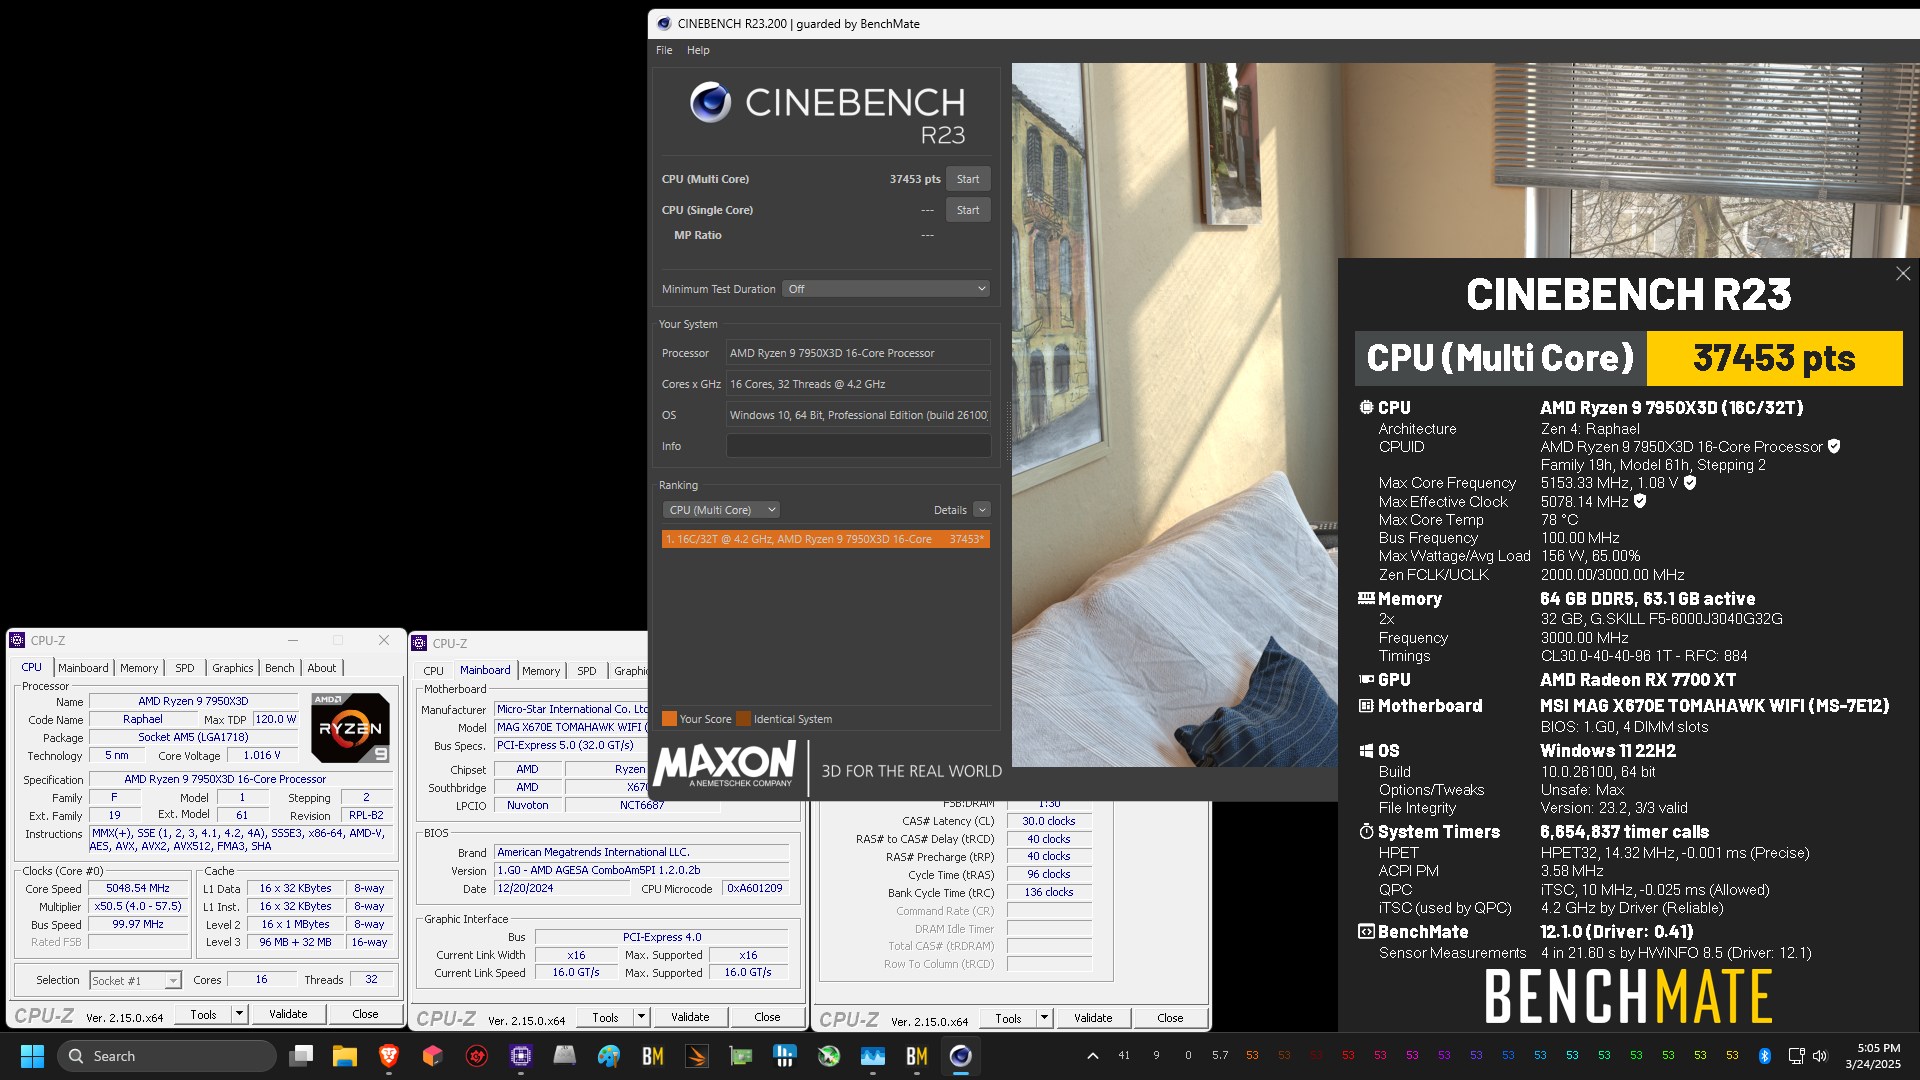Click the active Cinebench taskbar icon

pyautogui.click(x=961, y=1056)
